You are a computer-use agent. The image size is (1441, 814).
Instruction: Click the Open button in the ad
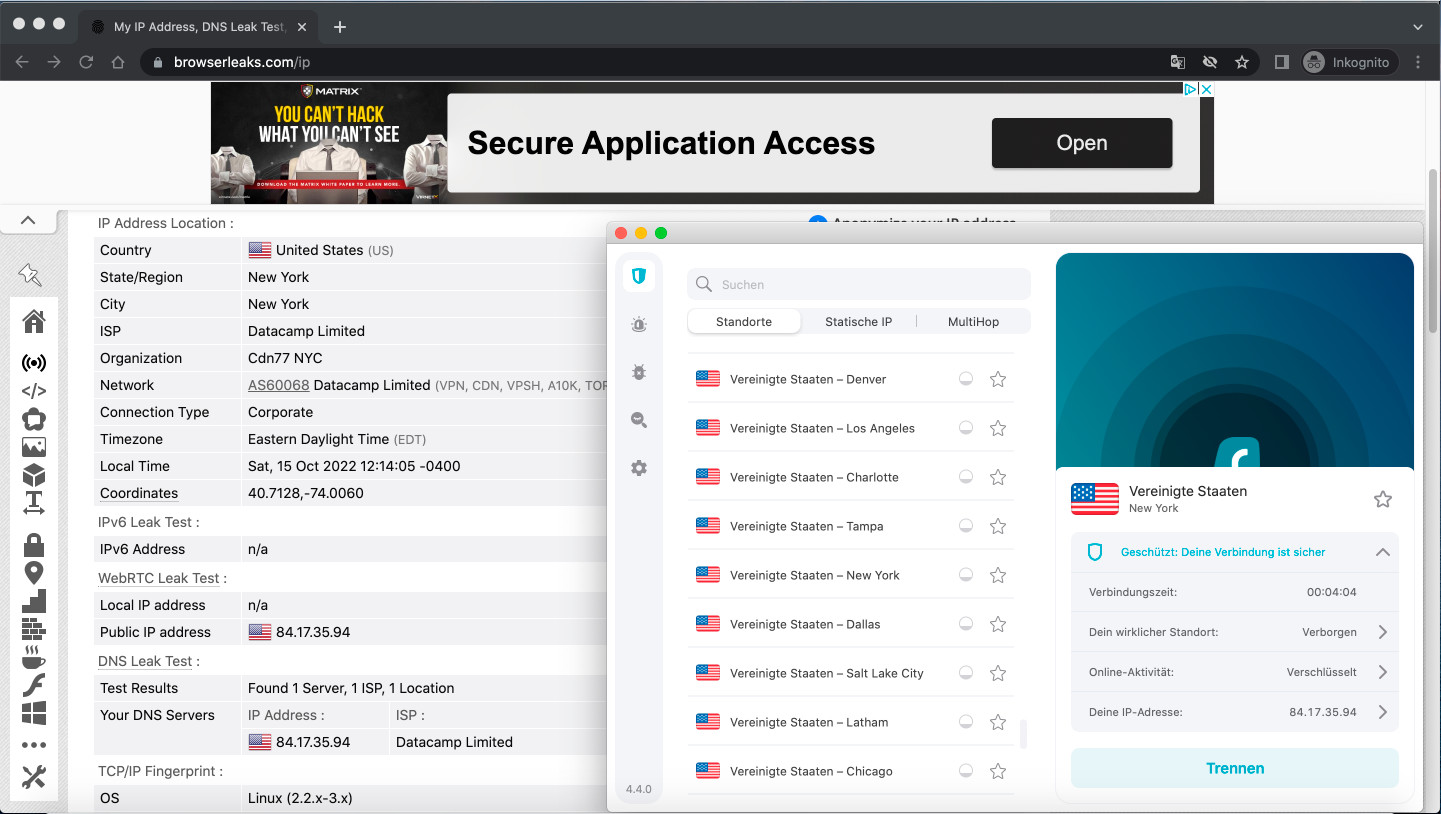click(1082, 143)
